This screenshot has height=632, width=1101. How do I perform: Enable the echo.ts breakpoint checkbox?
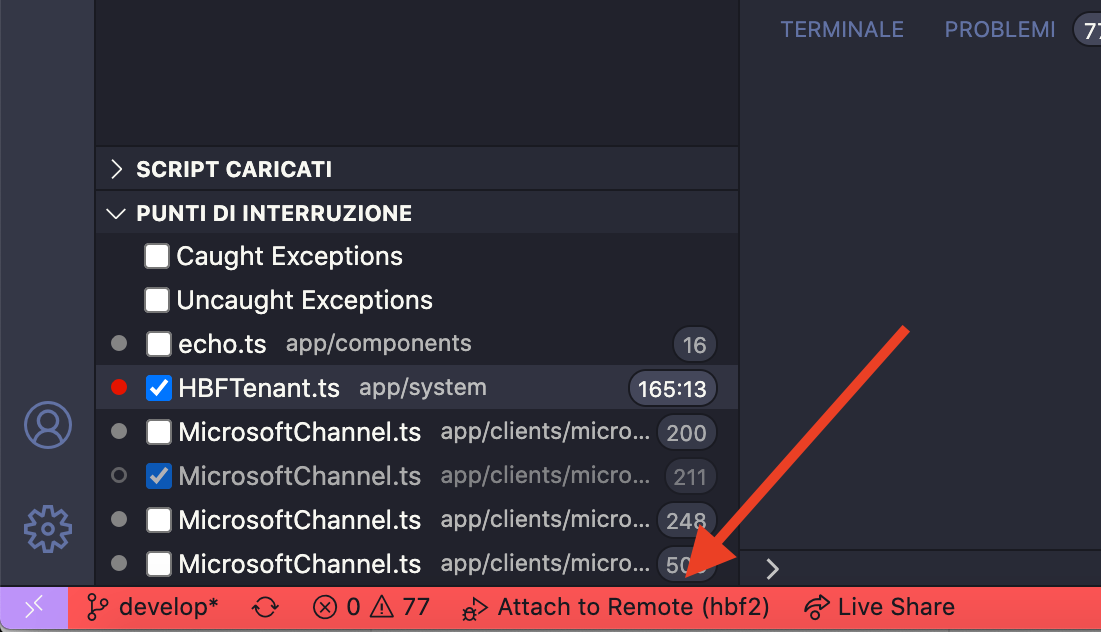tap(159, 344)
